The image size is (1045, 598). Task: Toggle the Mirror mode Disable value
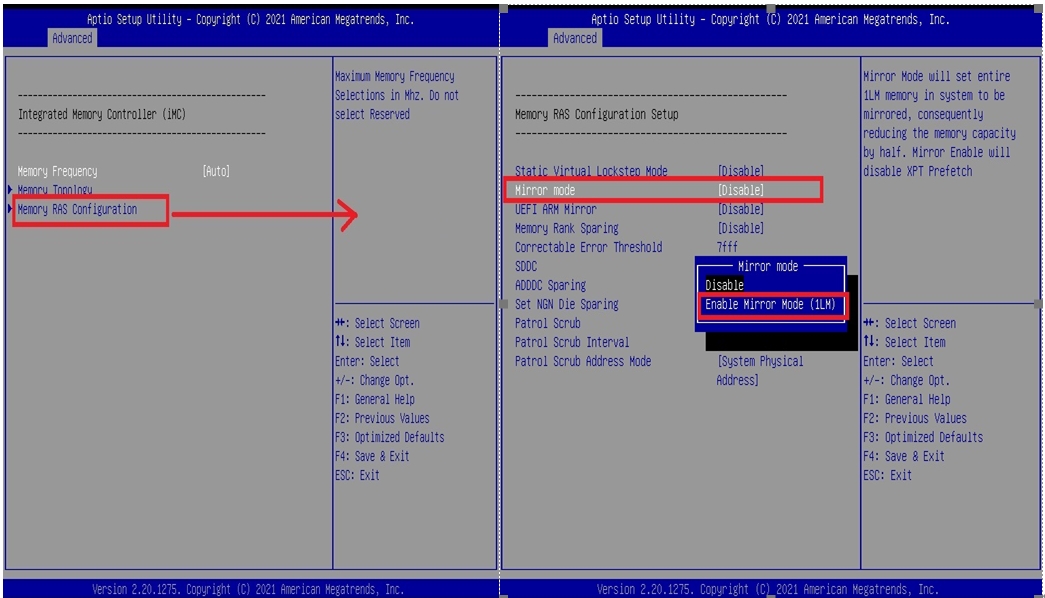[x=740, y=190]
